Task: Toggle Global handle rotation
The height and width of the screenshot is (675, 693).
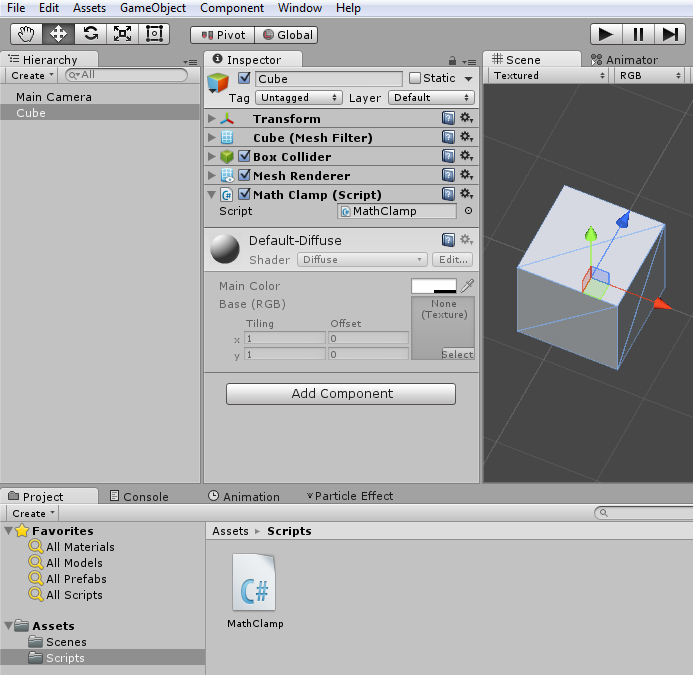Action: pos(286,35)
